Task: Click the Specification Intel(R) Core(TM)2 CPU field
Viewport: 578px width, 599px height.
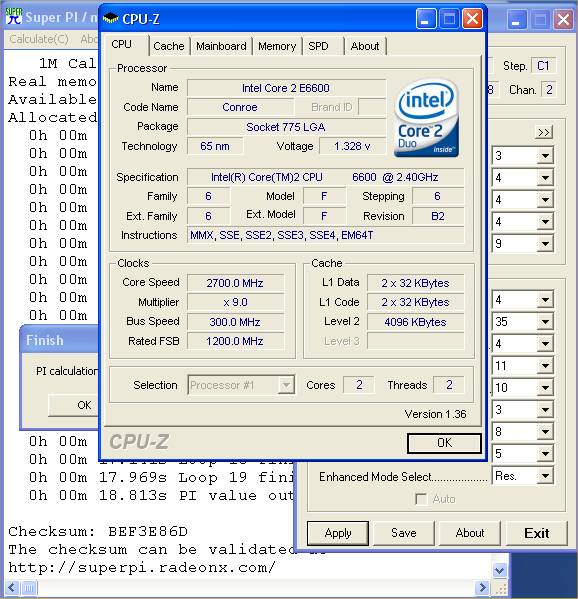Action: point(325,177)
